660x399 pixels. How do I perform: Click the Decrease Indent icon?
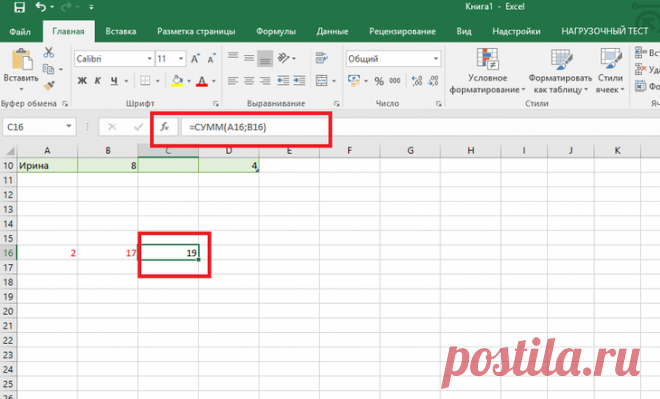click(x=283, y=80)
